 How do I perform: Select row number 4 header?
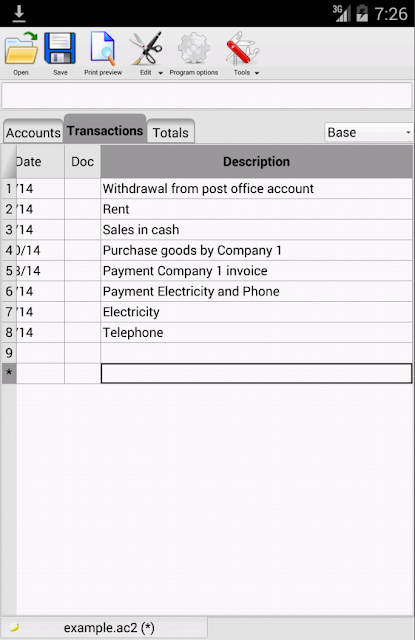pyautogui.click(x=9, y=250)
